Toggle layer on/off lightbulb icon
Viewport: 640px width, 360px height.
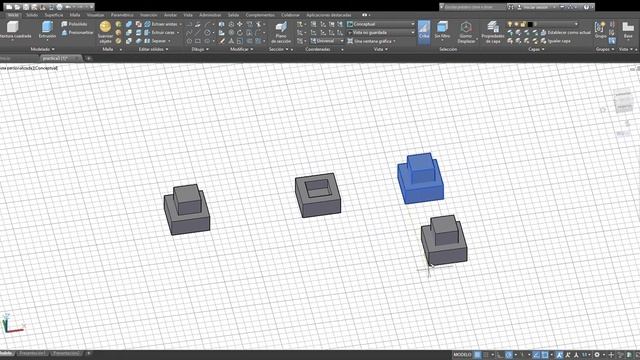[510, 24]
